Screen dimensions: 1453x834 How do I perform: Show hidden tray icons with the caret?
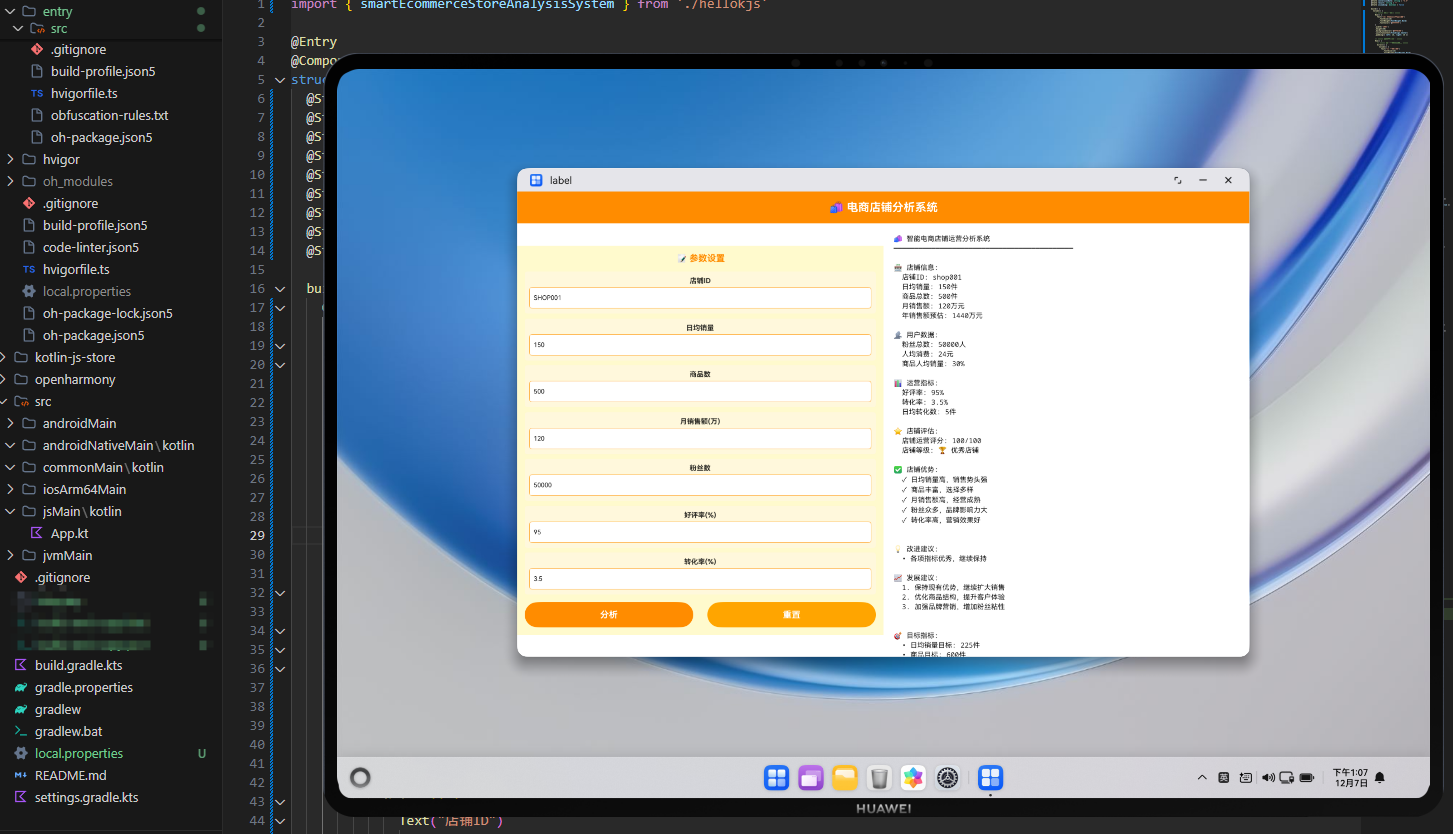pos(1202,778)
